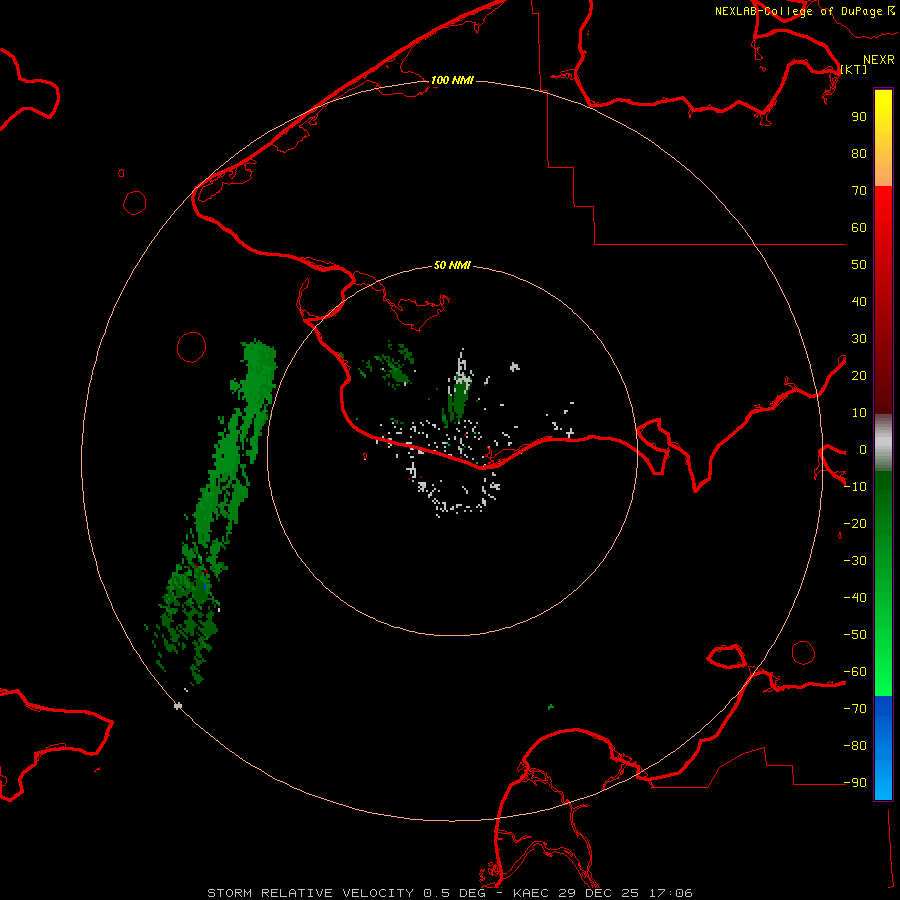Click the -40 value on the velocity scale
Image resolution: width=900 pixels, height=900 pixels.
click(x=855, y=598)
